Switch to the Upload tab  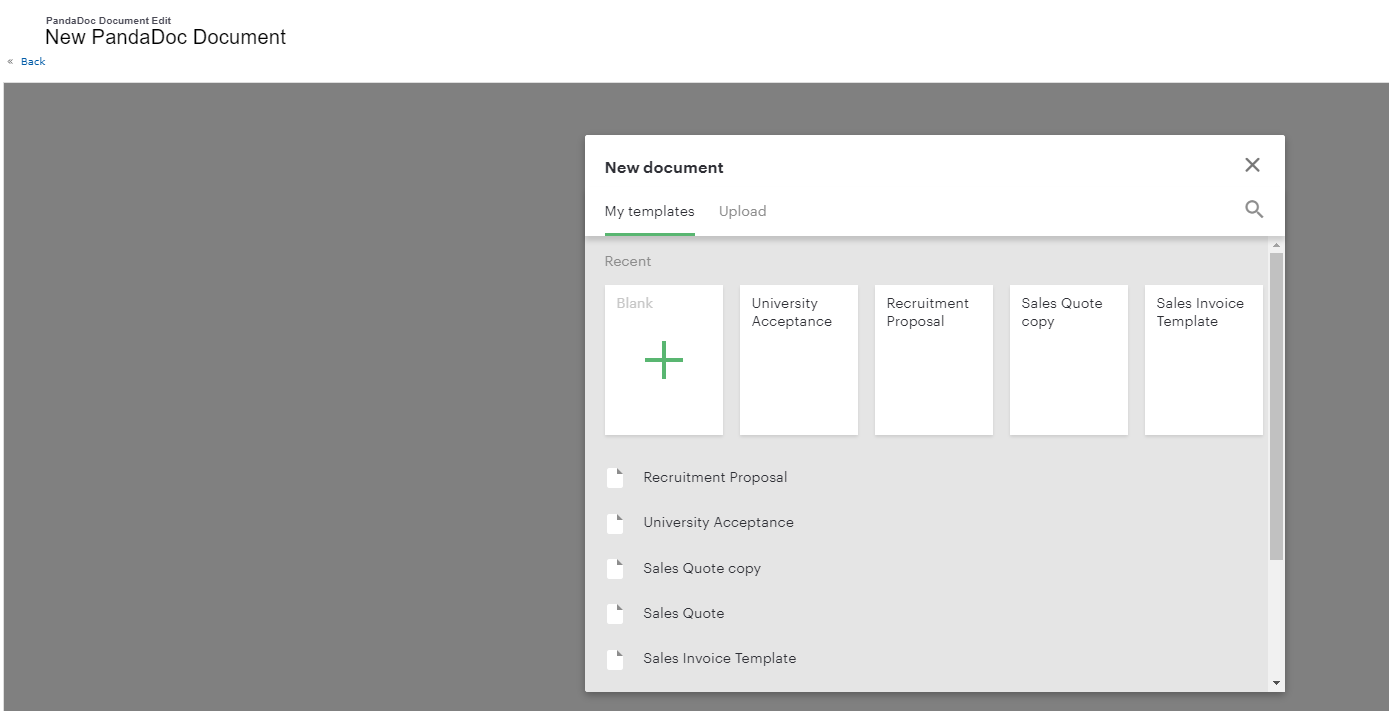(x=743, y=211)
